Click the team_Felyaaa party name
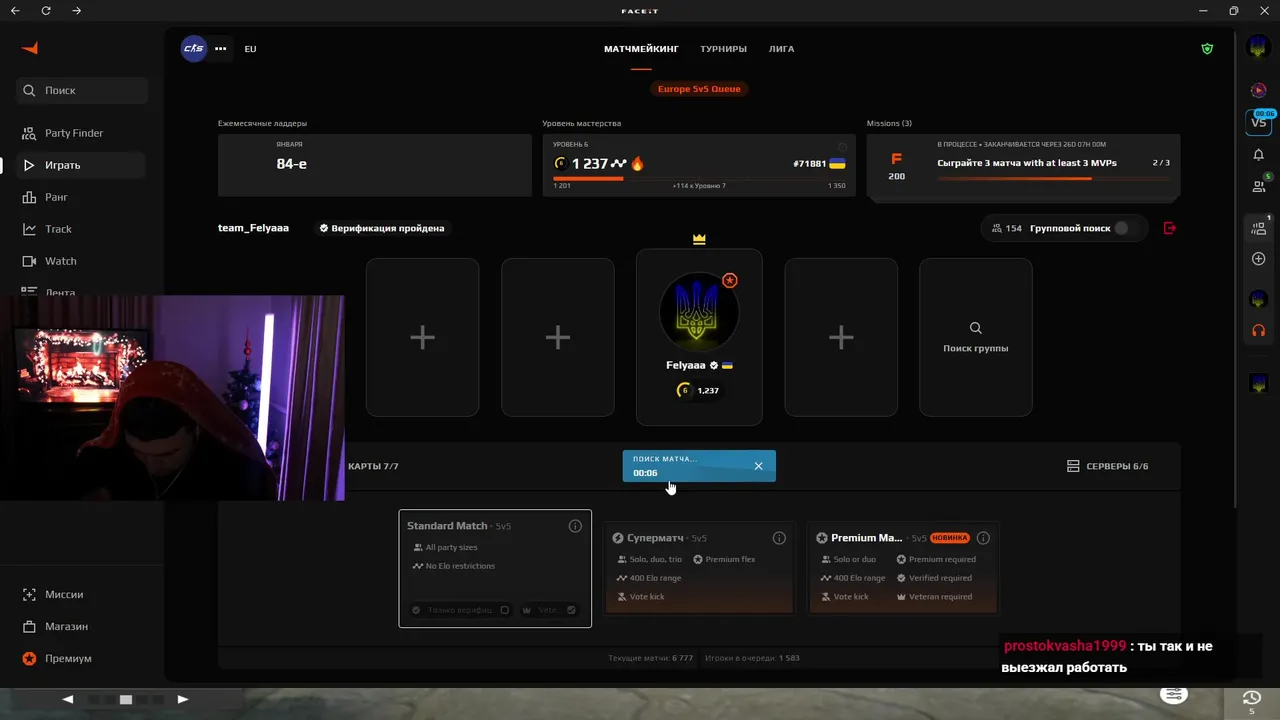 253,228
